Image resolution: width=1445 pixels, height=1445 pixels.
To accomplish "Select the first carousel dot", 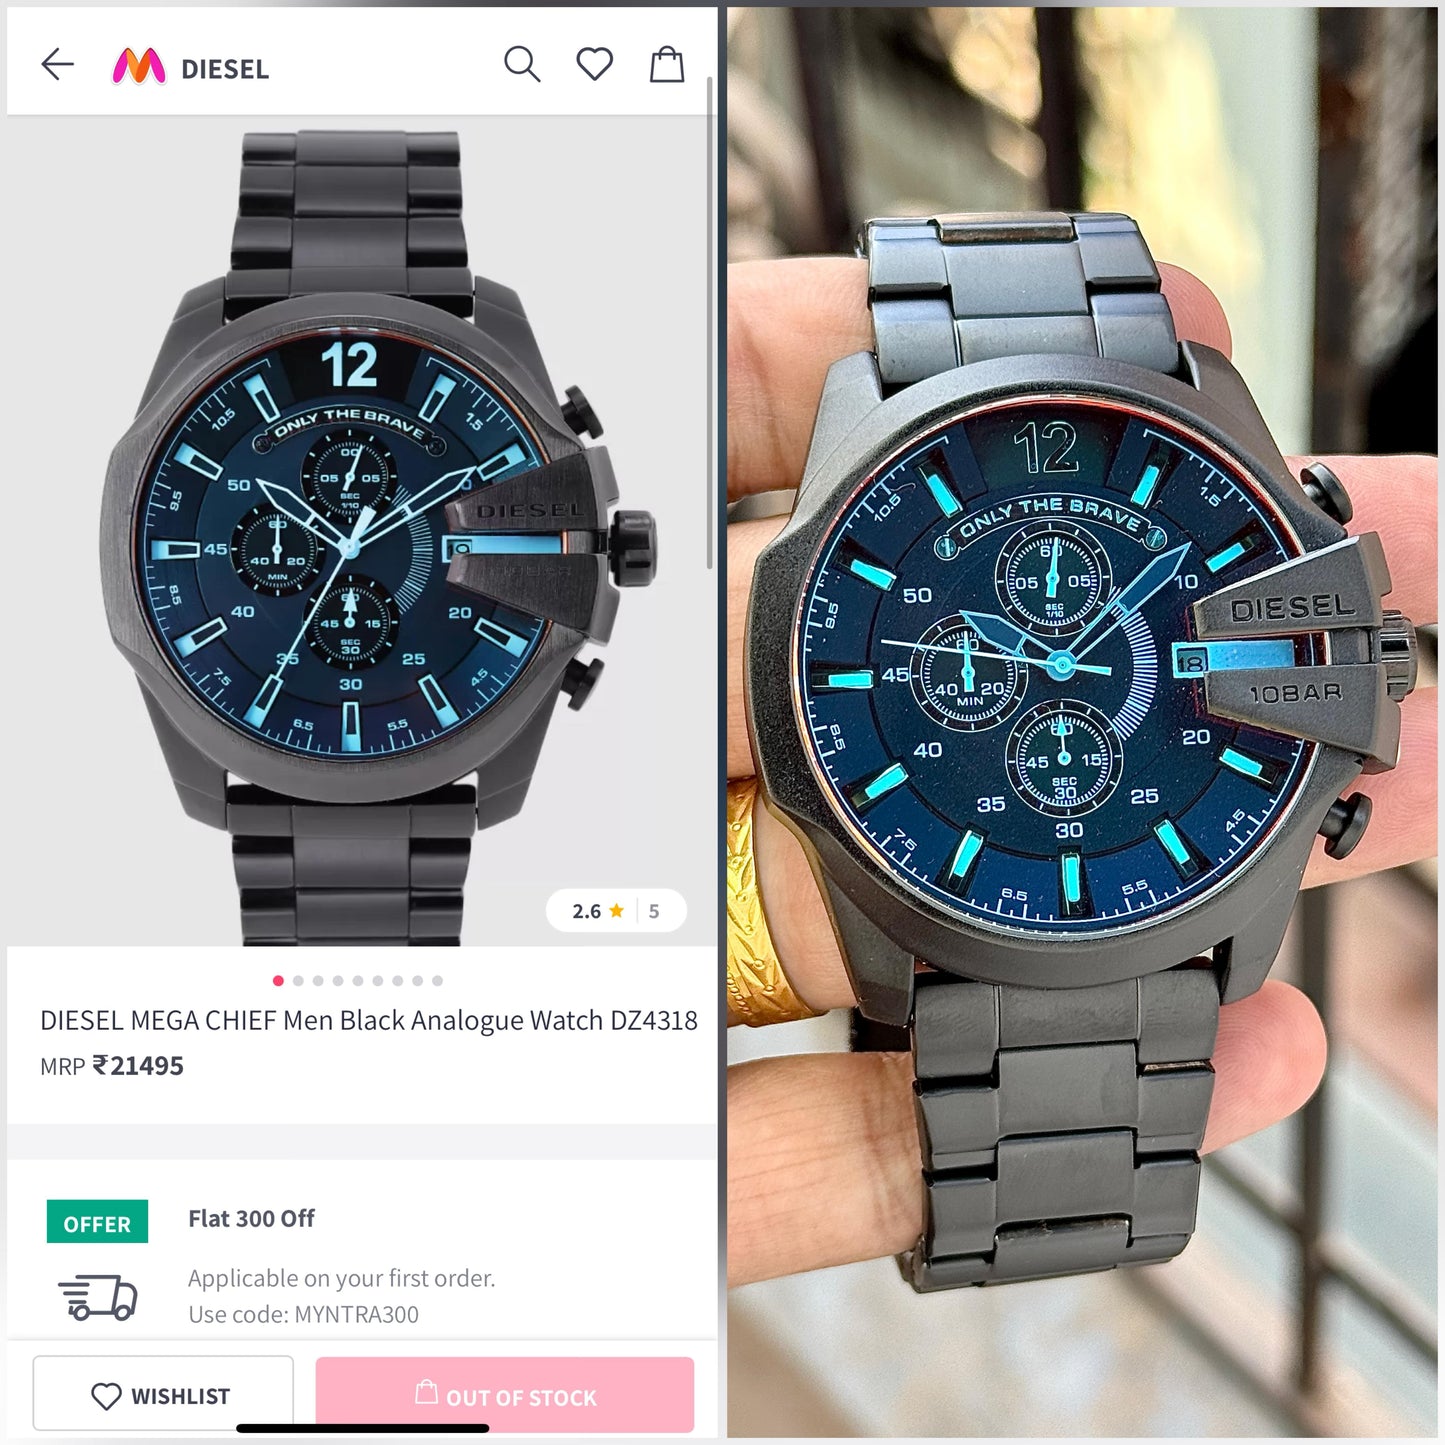I will (278, 981).
